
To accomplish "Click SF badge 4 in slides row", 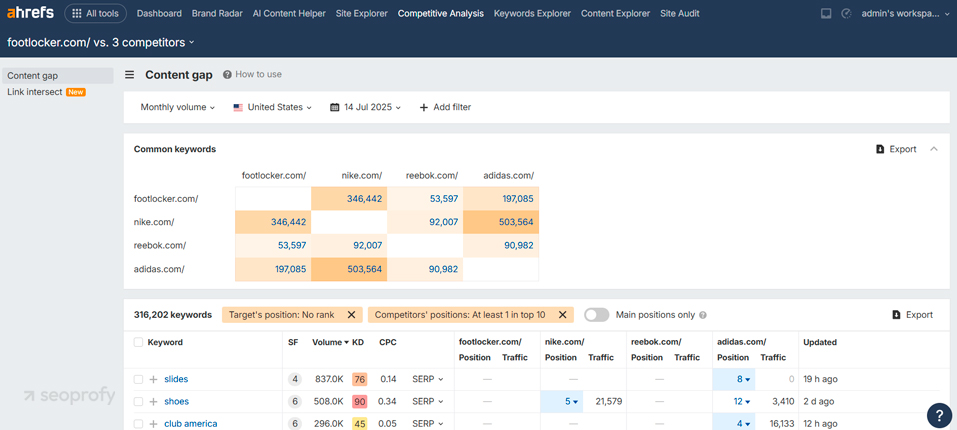I will [x=295, y=379].
